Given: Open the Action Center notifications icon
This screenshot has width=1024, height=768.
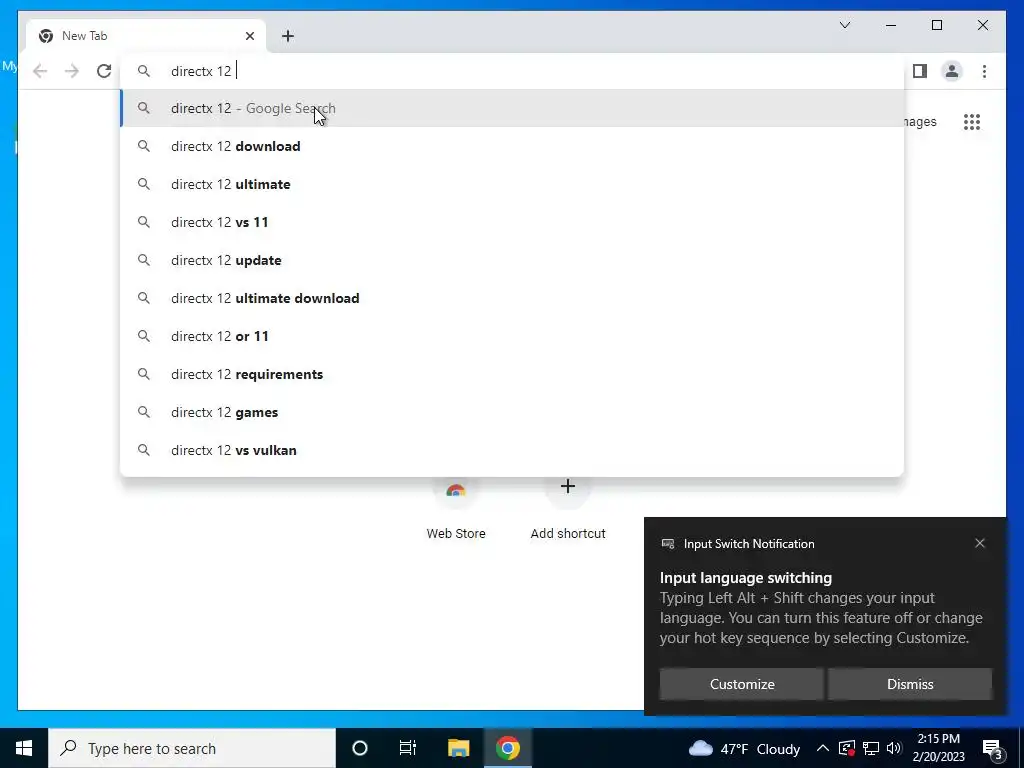Looking at the screenshot, I should [x=993, y=749].
